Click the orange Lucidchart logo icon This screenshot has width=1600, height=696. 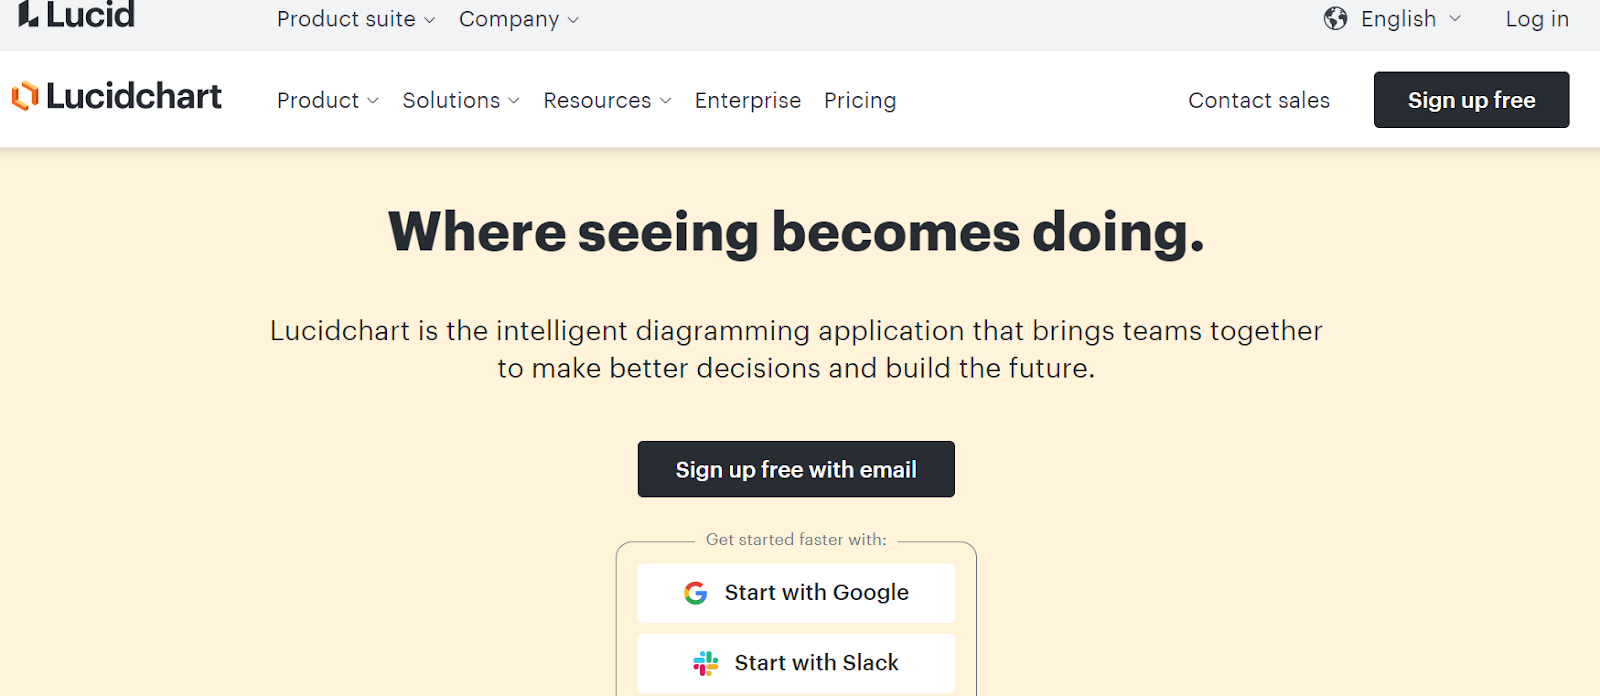[25, 96]
